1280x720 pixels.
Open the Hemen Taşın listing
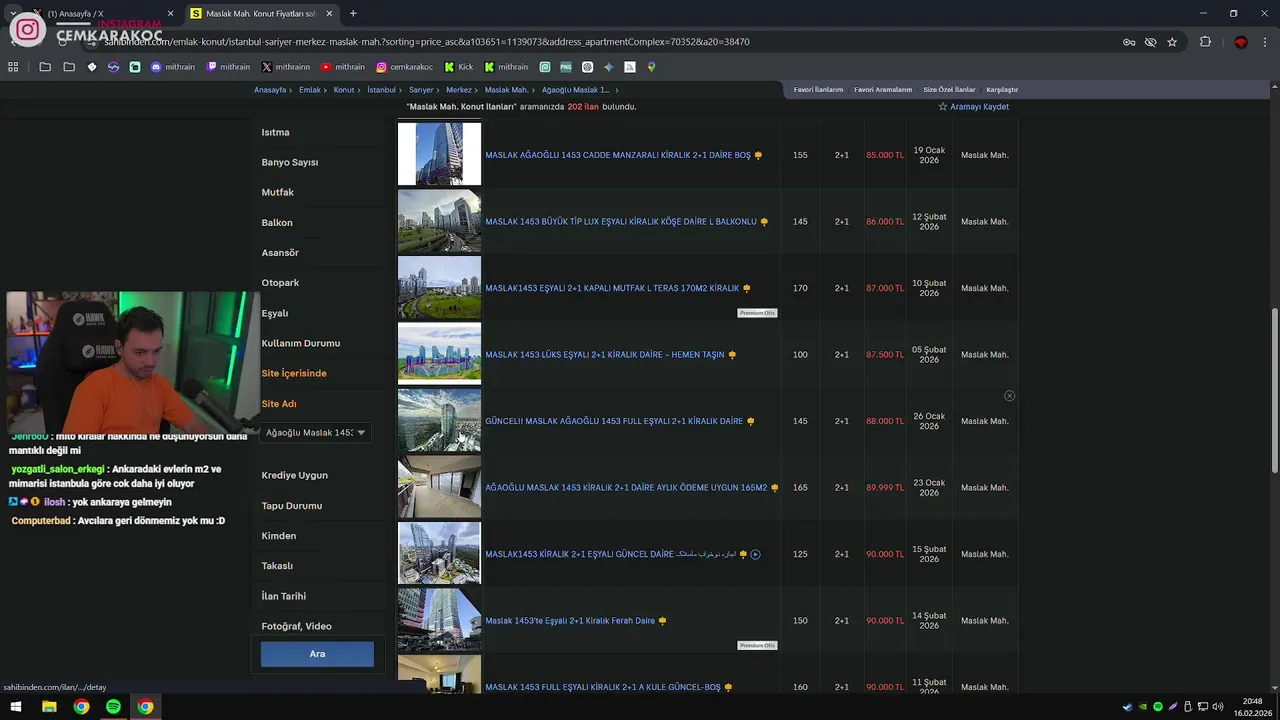tap(605, 355)
